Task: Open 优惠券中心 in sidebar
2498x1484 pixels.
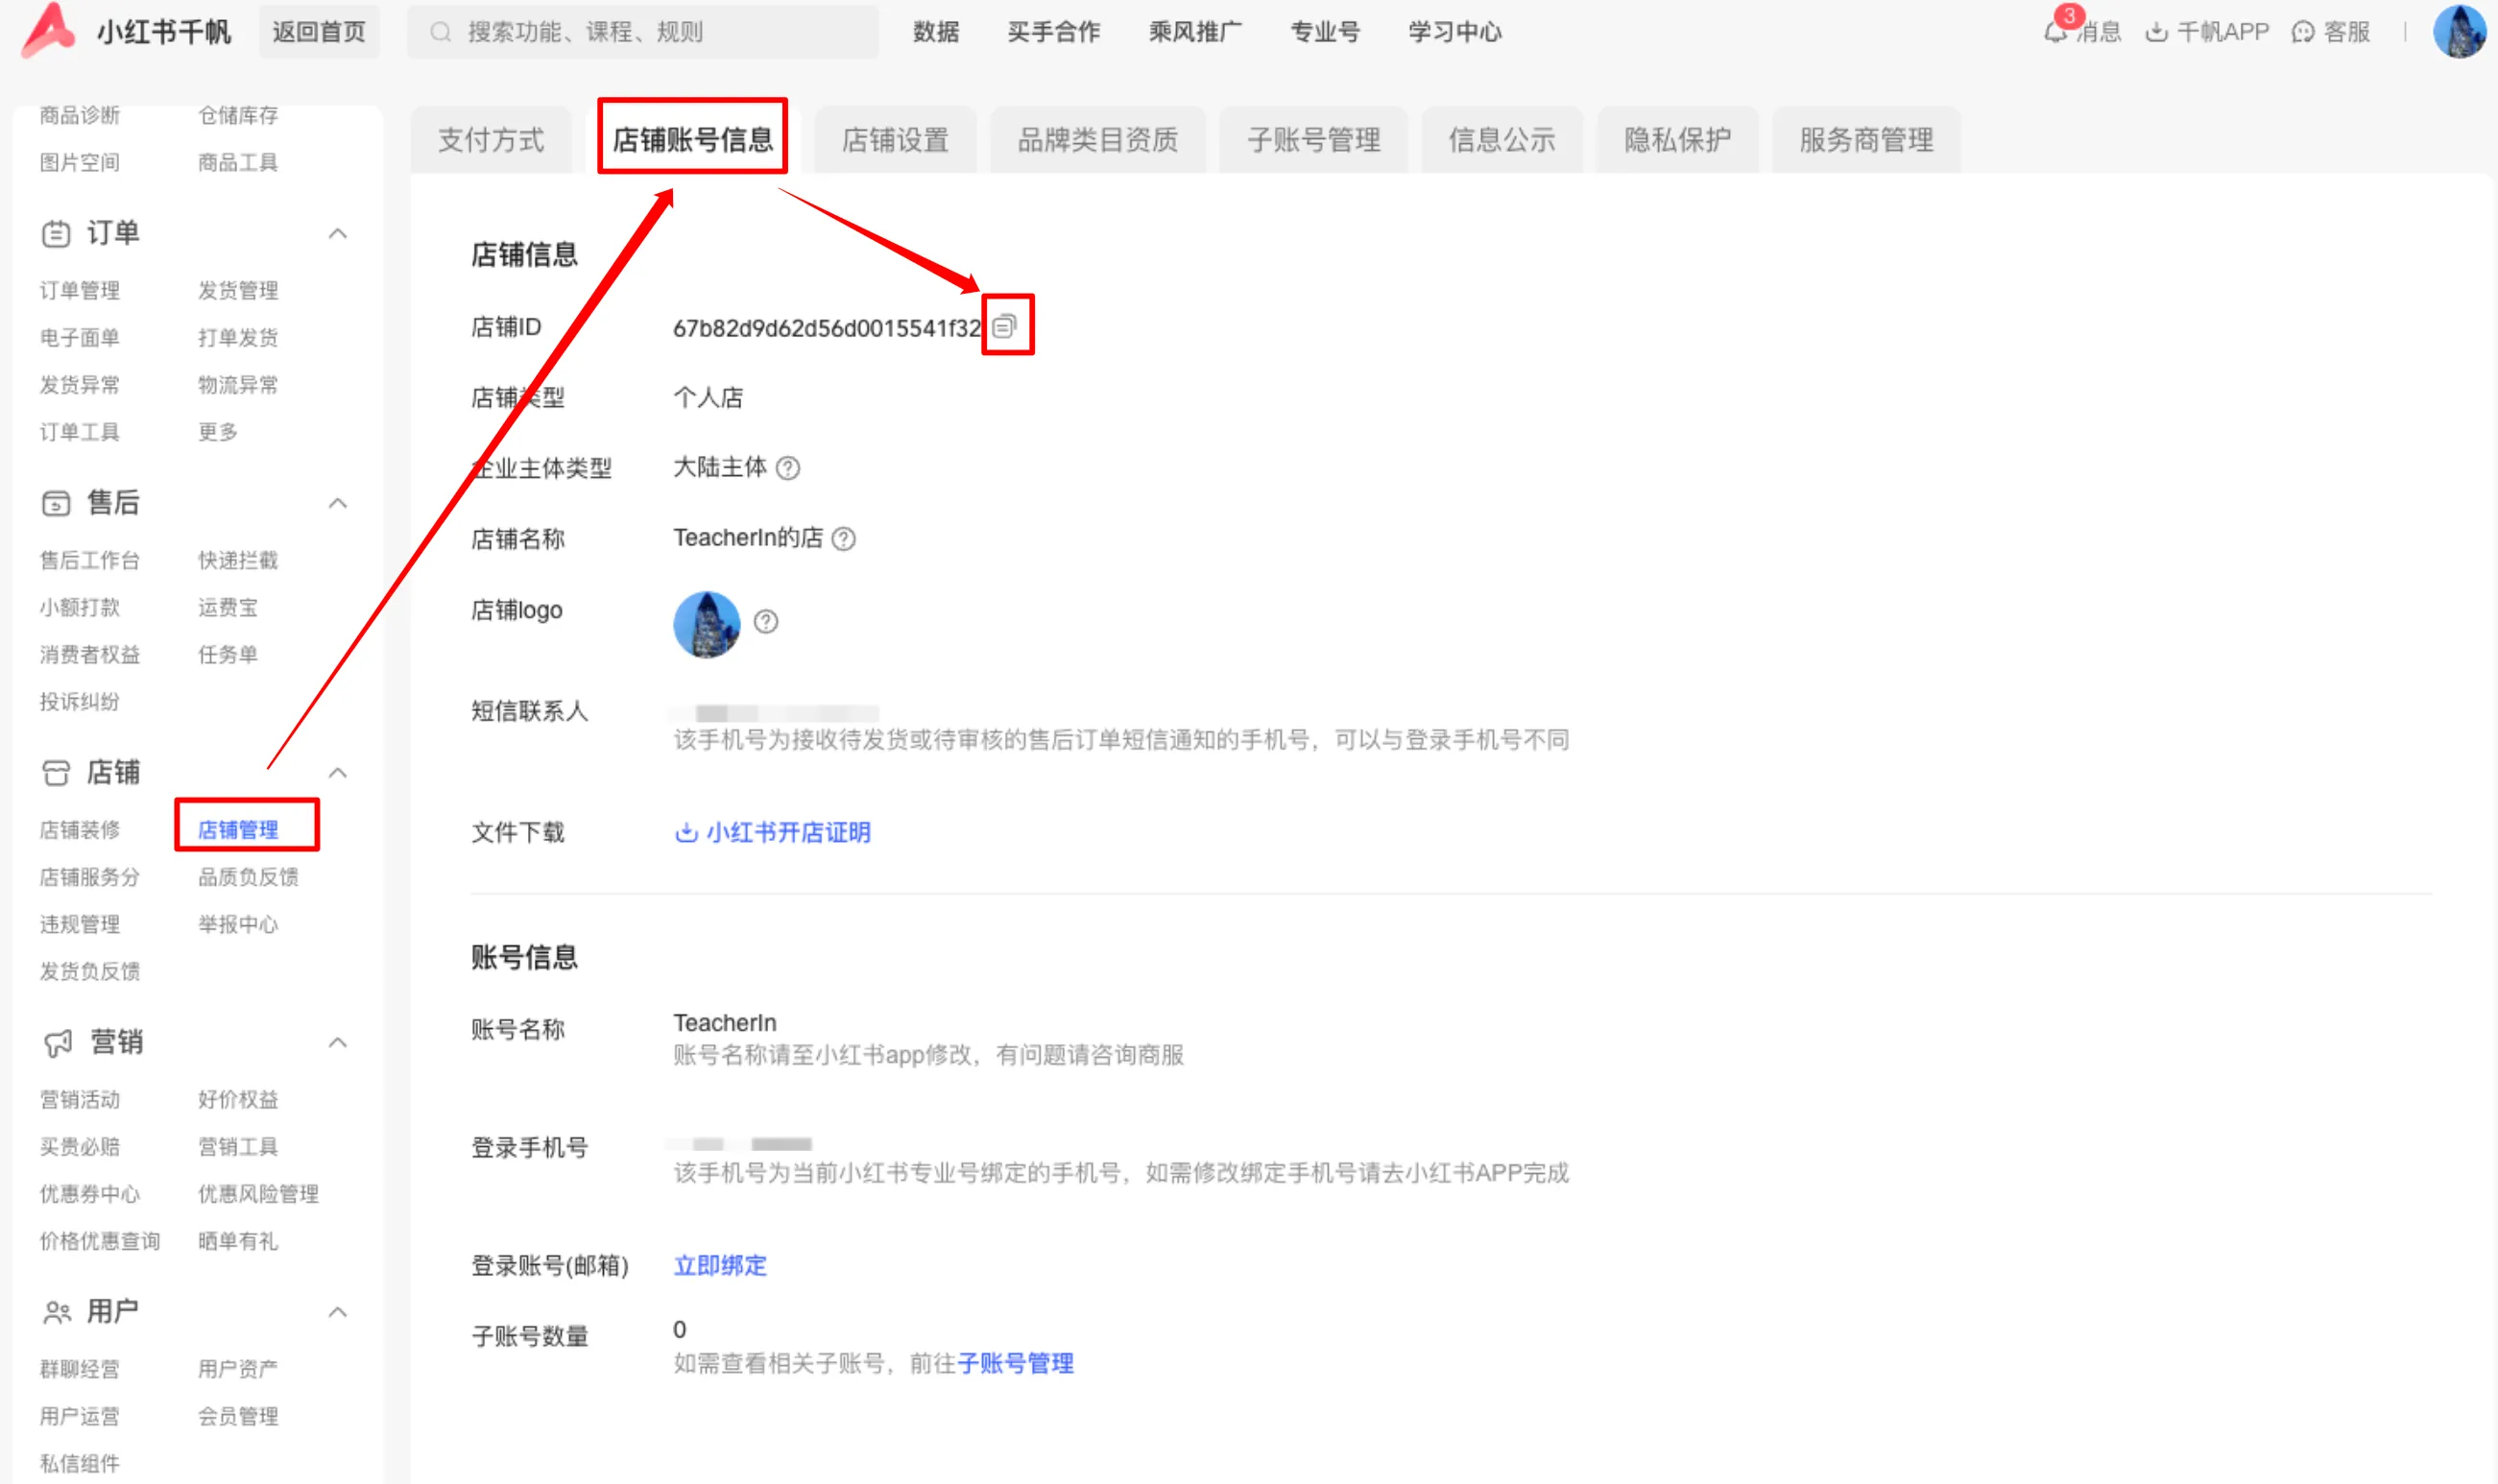Action: [x=90, y=1194]
